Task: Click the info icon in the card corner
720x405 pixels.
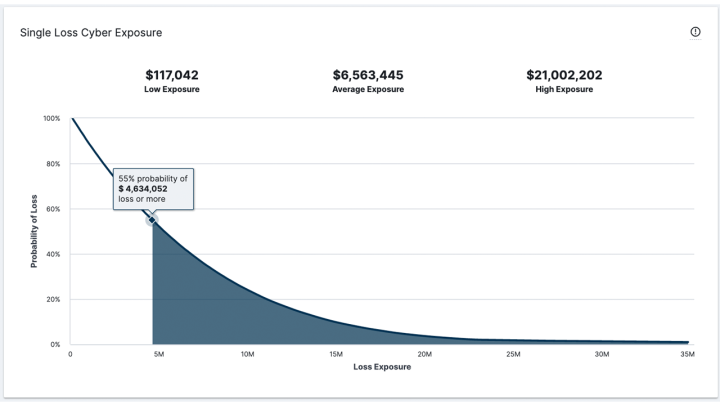Action: click(x=695, y=32)
